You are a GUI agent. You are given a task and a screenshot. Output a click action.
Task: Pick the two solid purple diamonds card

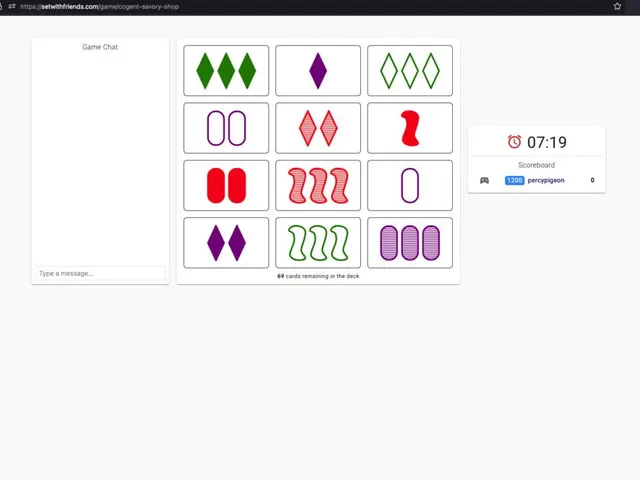(x=226, y=243)
